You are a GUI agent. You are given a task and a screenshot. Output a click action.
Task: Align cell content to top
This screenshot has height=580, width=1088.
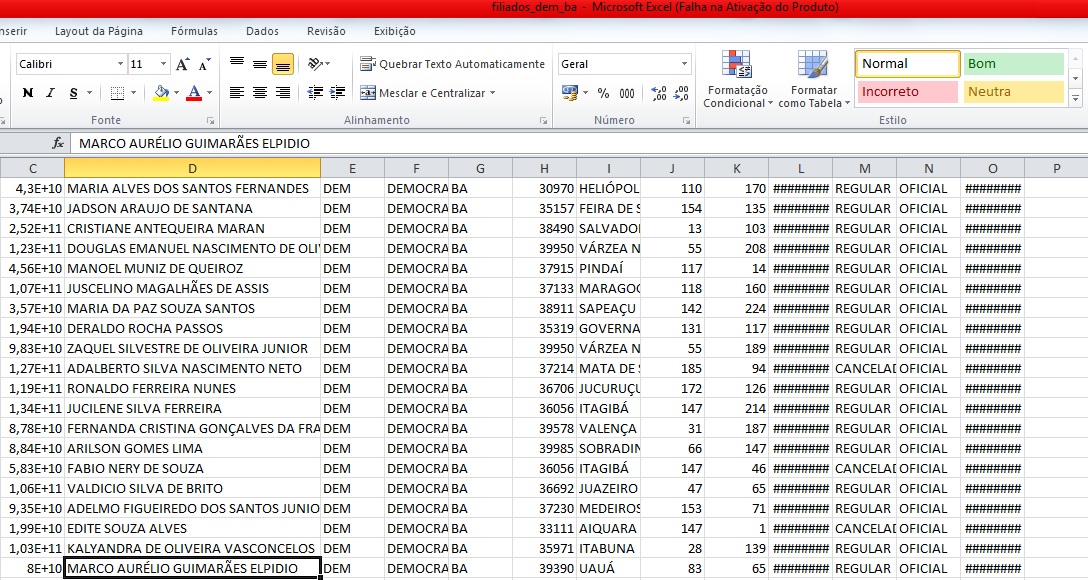click(x=237, y=64)
